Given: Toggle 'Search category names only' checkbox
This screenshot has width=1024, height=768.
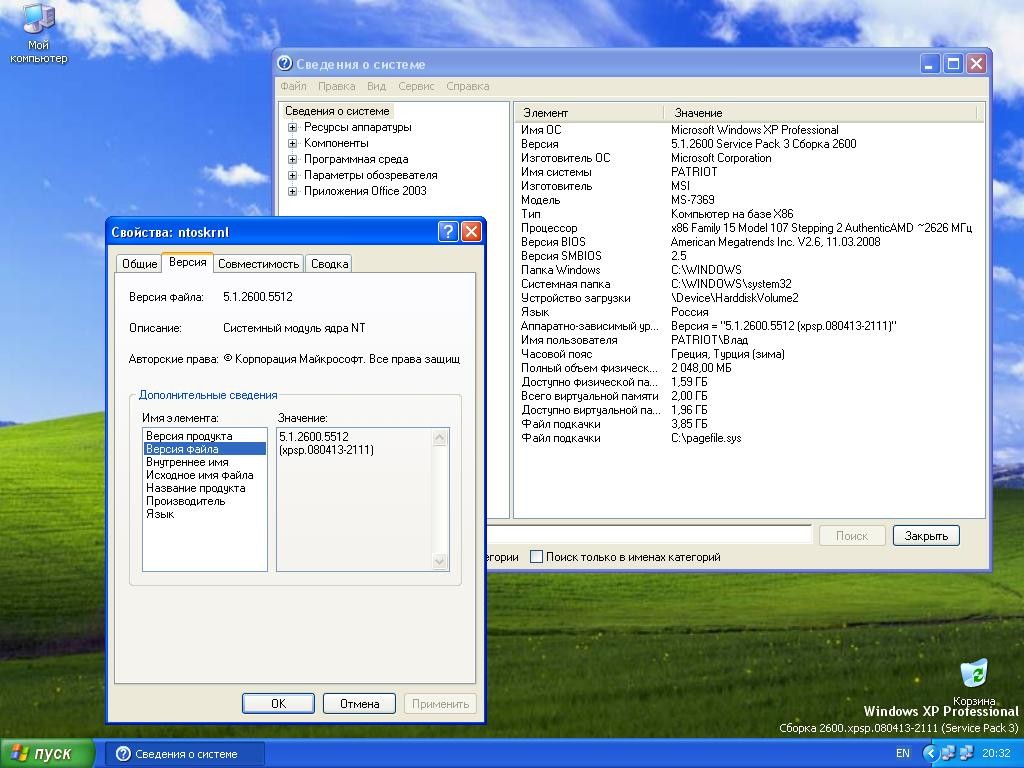Looking at the screenshot, I should [536, 557].
